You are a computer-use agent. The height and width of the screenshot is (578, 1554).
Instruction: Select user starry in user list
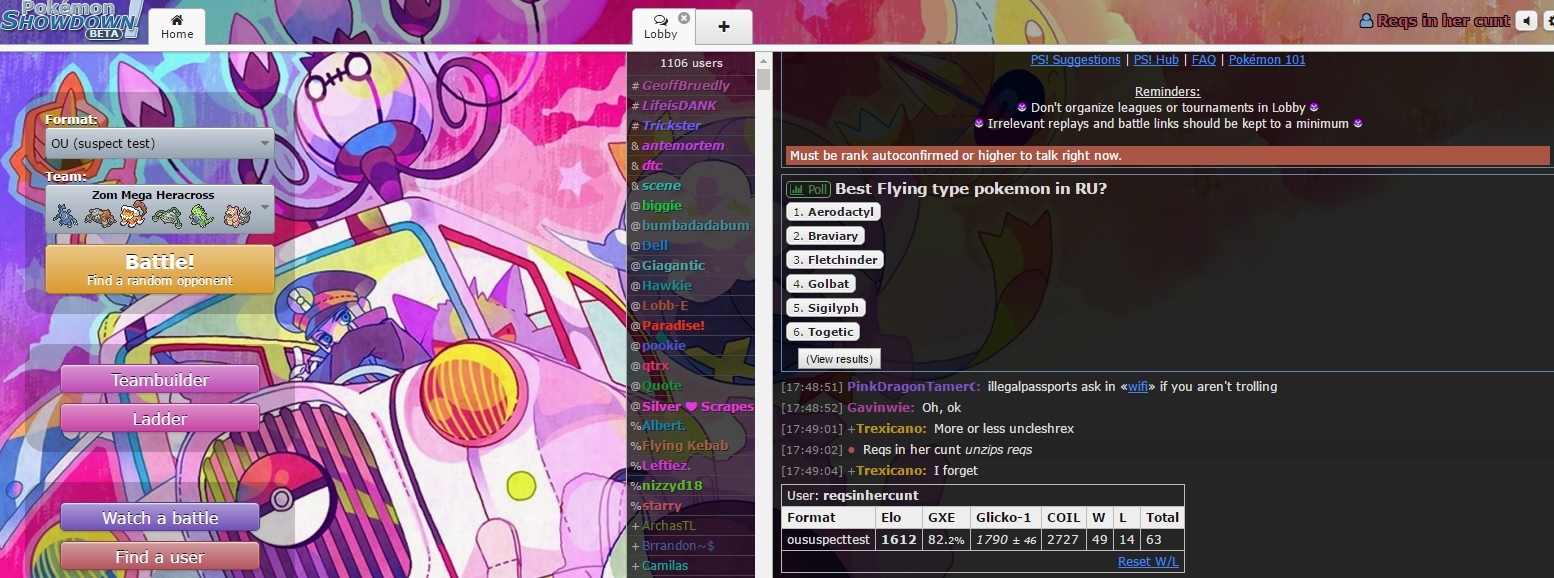[691, 506]
